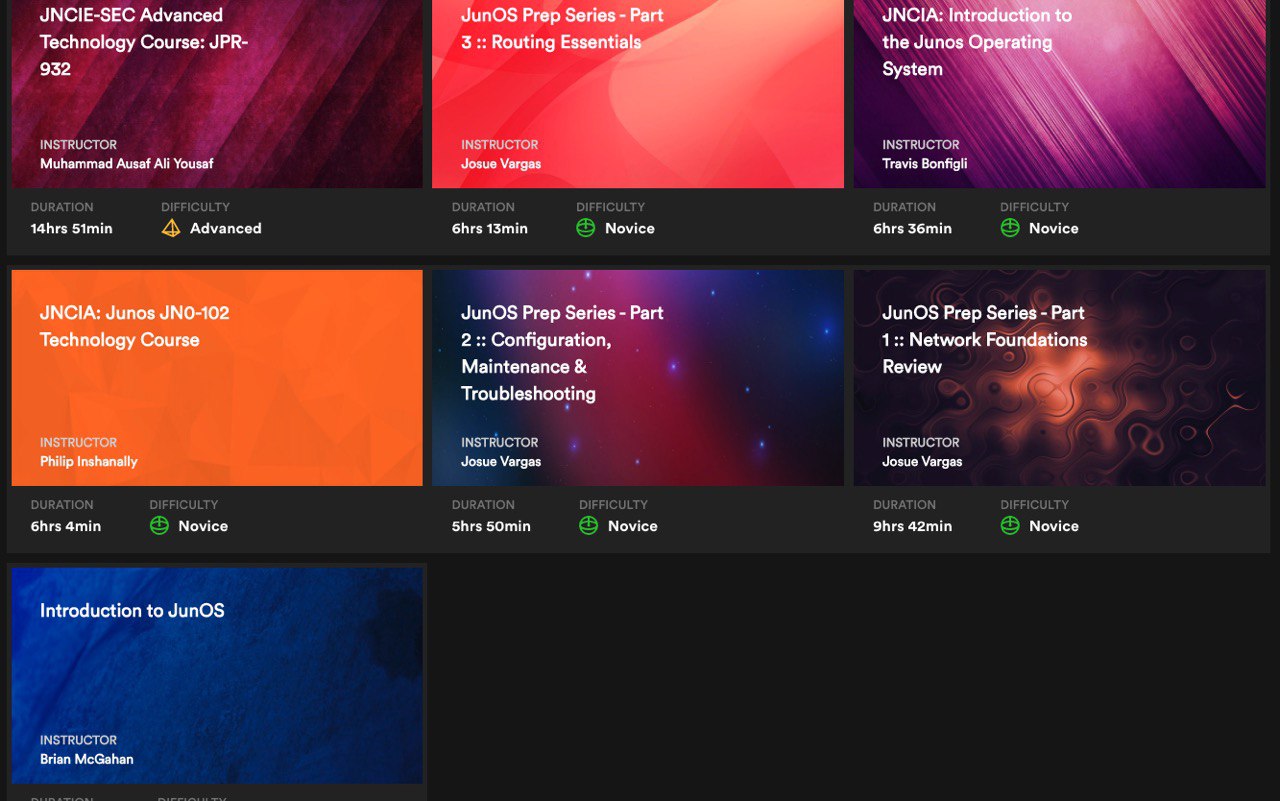Click Novice label beside 6hrs 36min
Viewport: 1280px width, 801px height.
pos(1054,229)
